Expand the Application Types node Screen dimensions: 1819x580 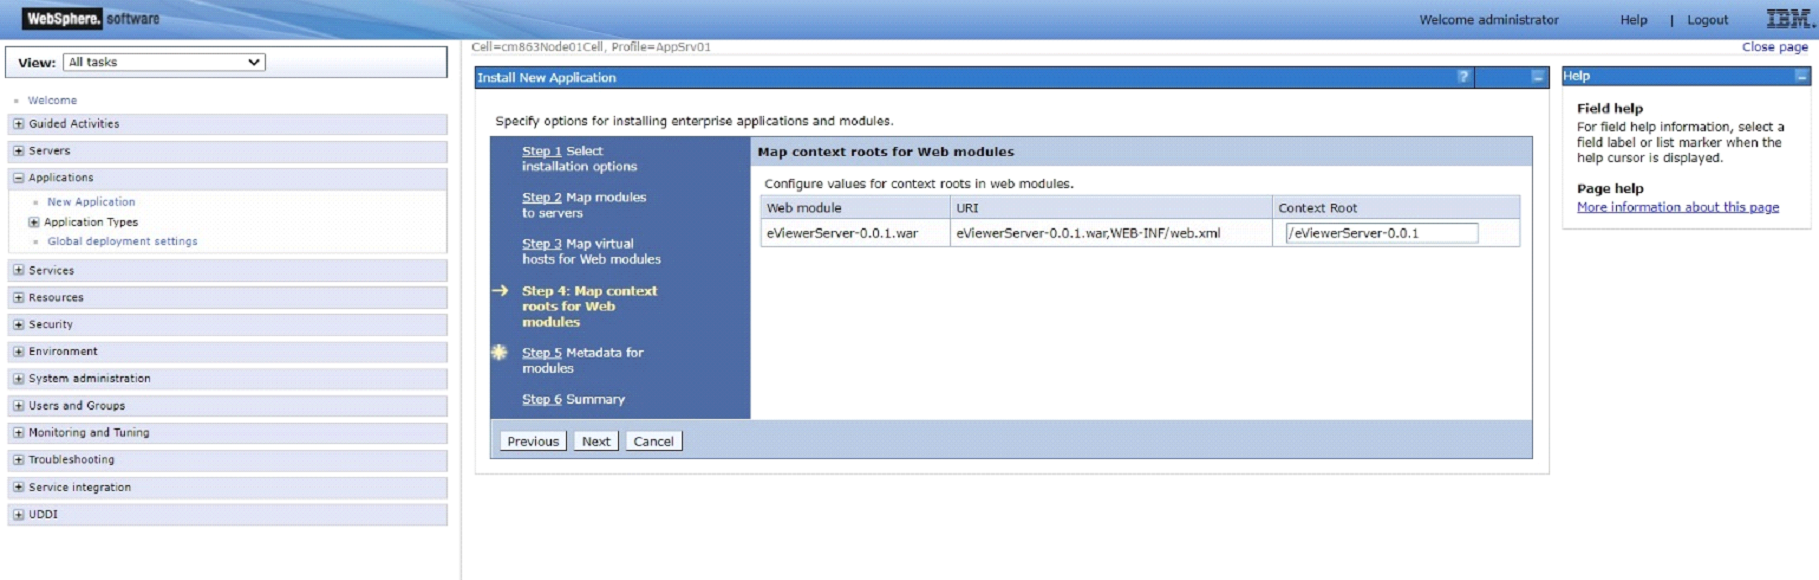(34, 222)
